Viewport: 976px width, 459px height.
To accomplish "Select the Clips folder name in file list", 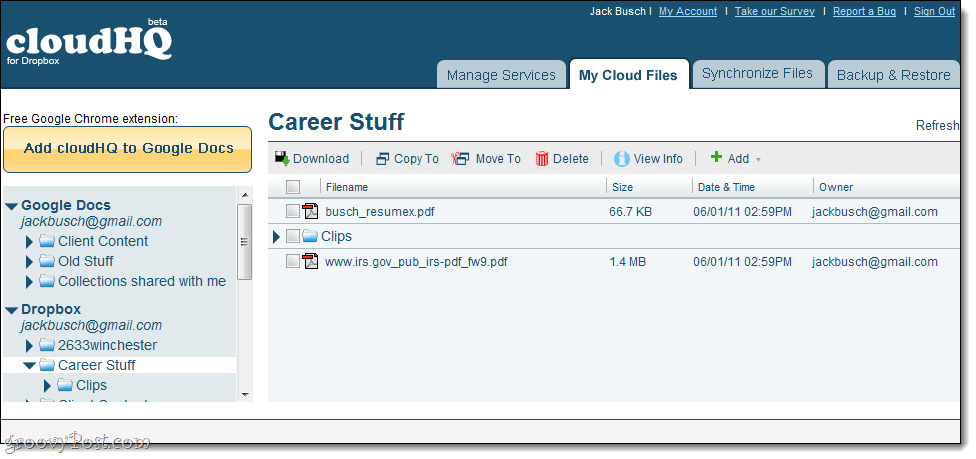I will coord(337,236).
